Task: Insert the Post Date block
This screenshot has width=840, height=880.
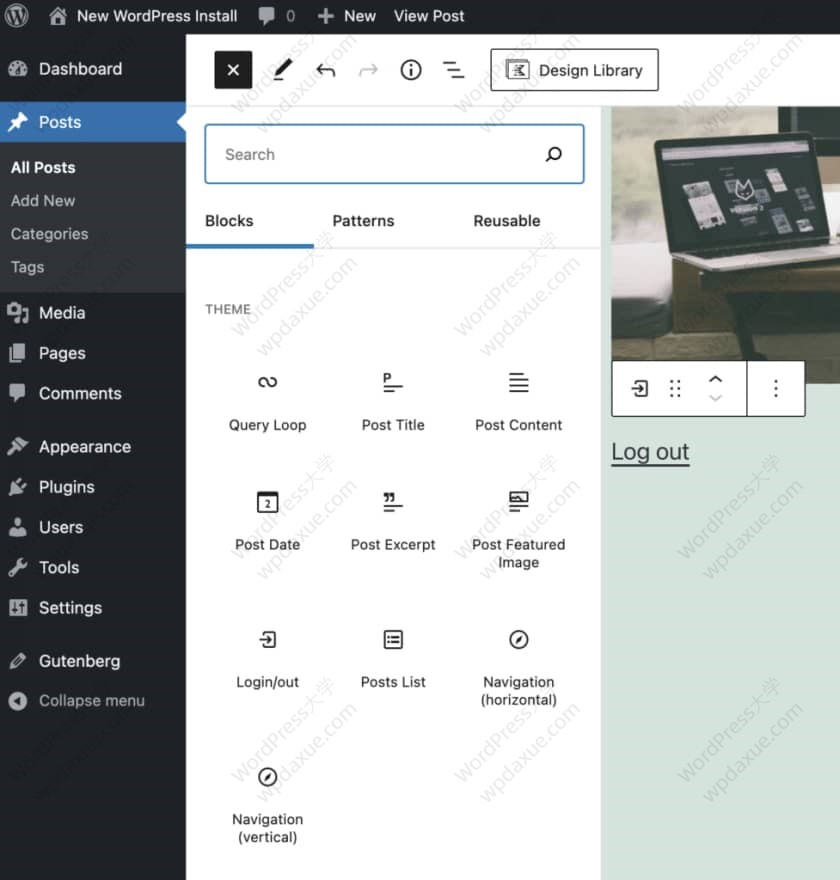Action: coord(268,521)
